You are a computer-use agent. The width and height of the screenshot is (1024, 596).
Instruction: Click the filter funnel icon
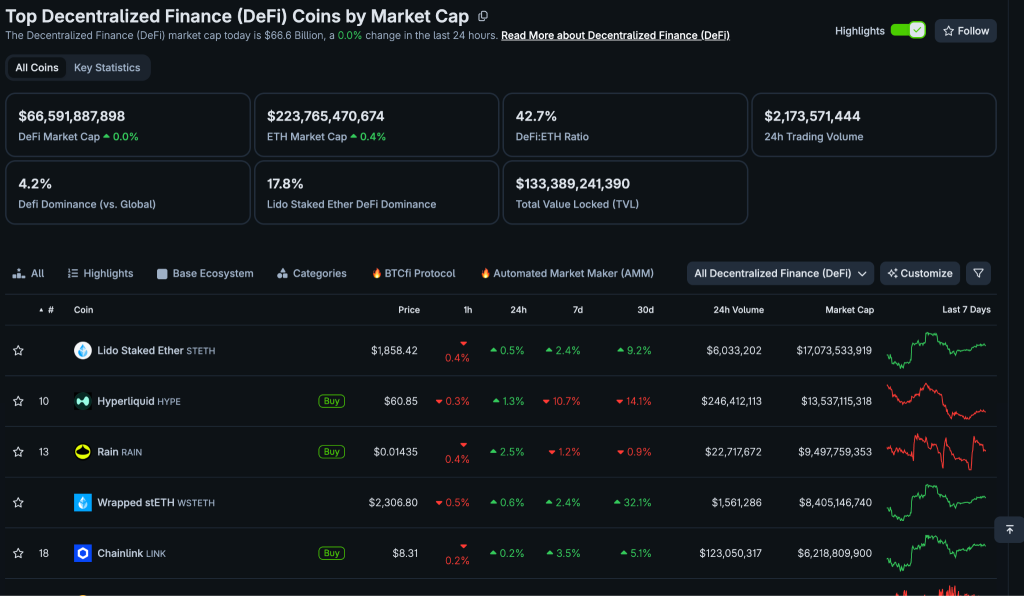coord(978,274)
